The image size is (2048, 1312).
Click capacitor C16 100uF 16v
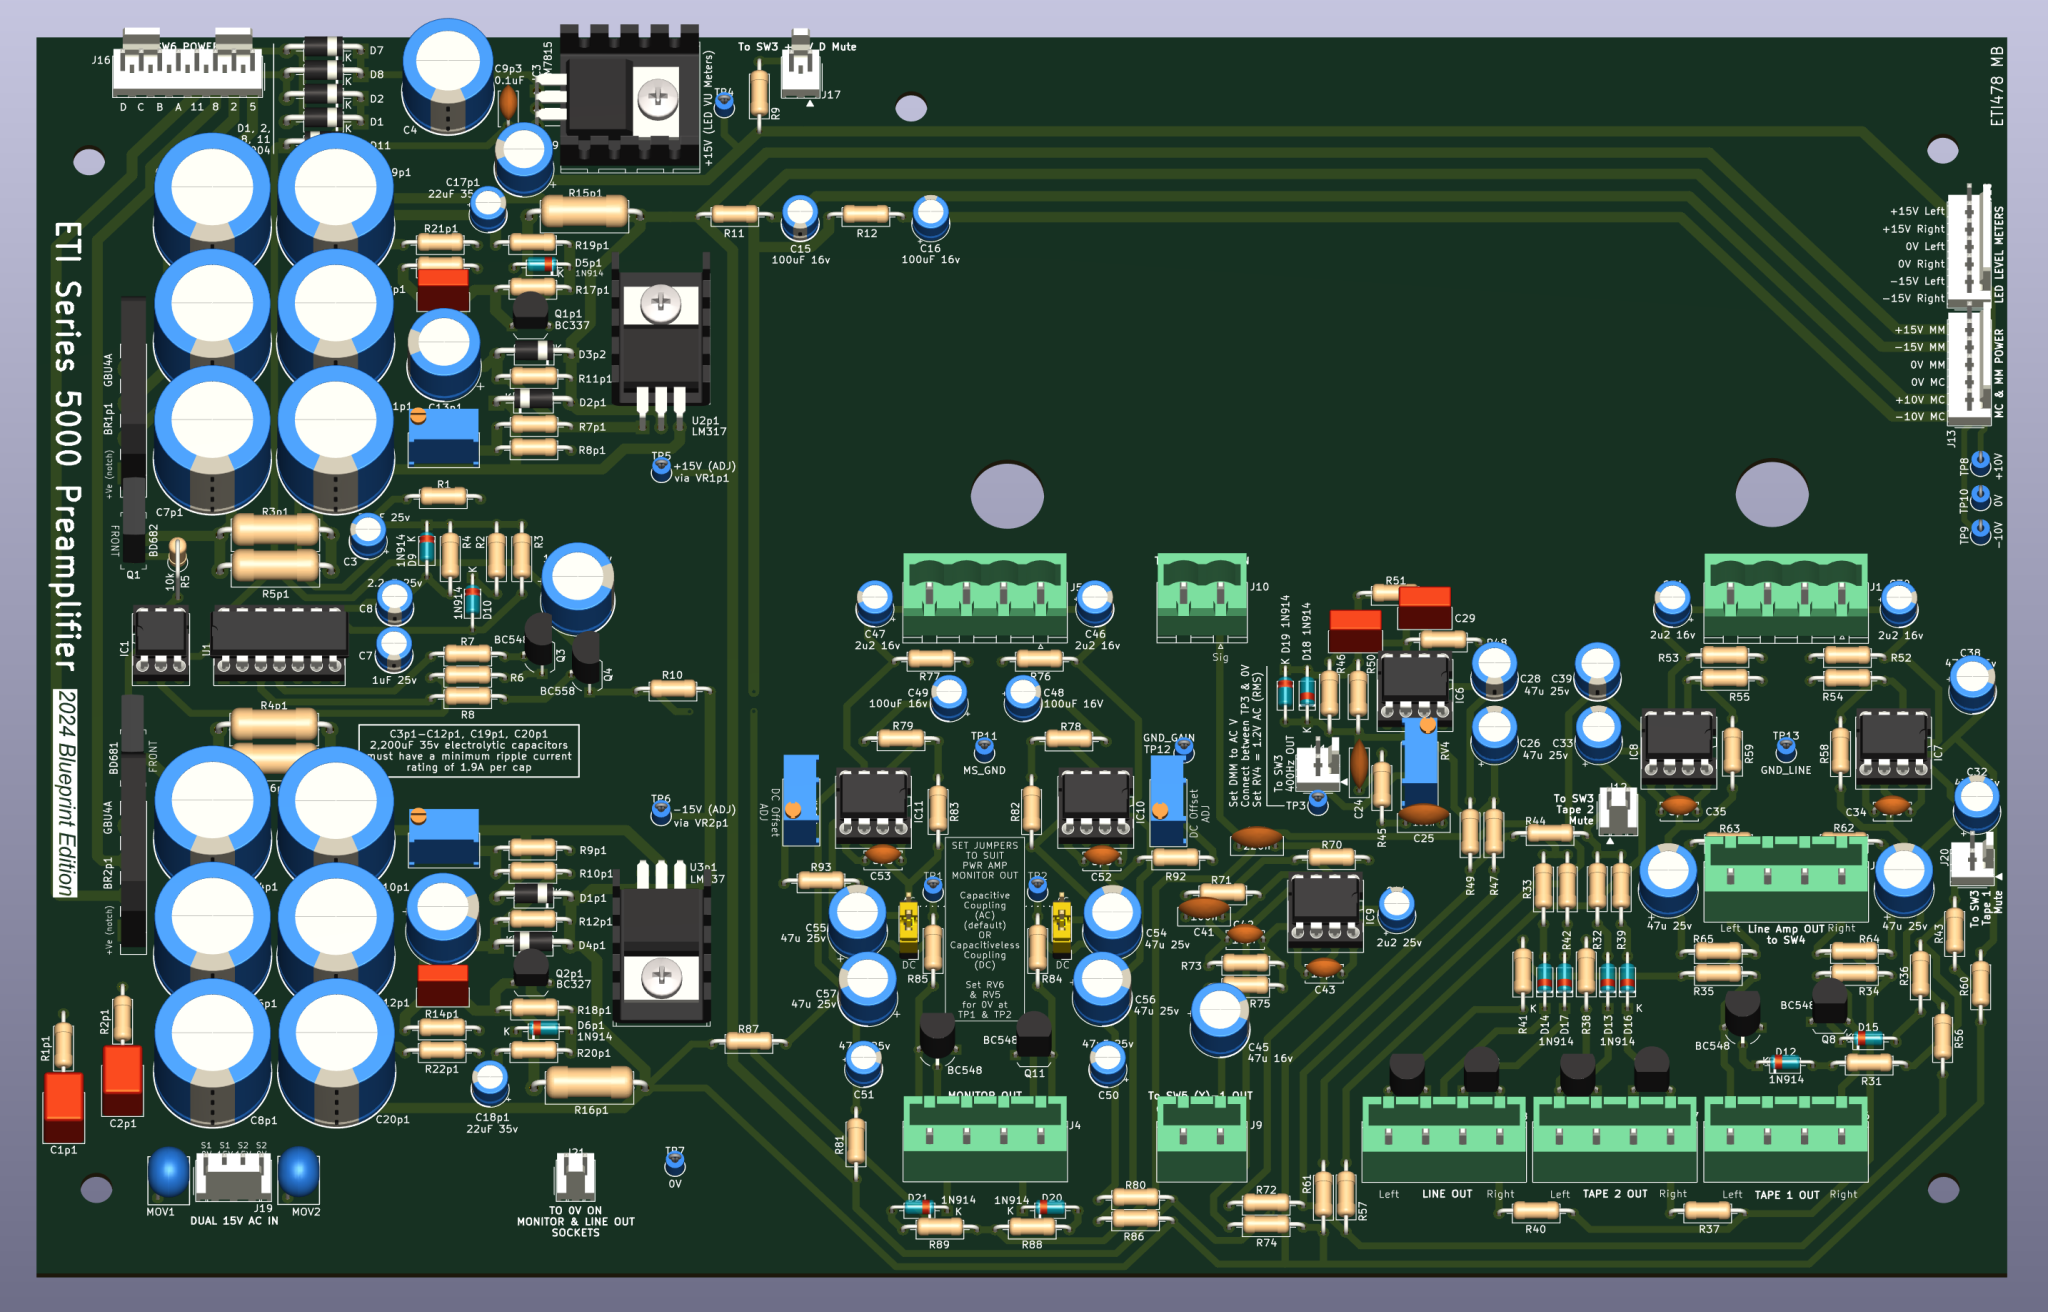click(x=930, y=216)
